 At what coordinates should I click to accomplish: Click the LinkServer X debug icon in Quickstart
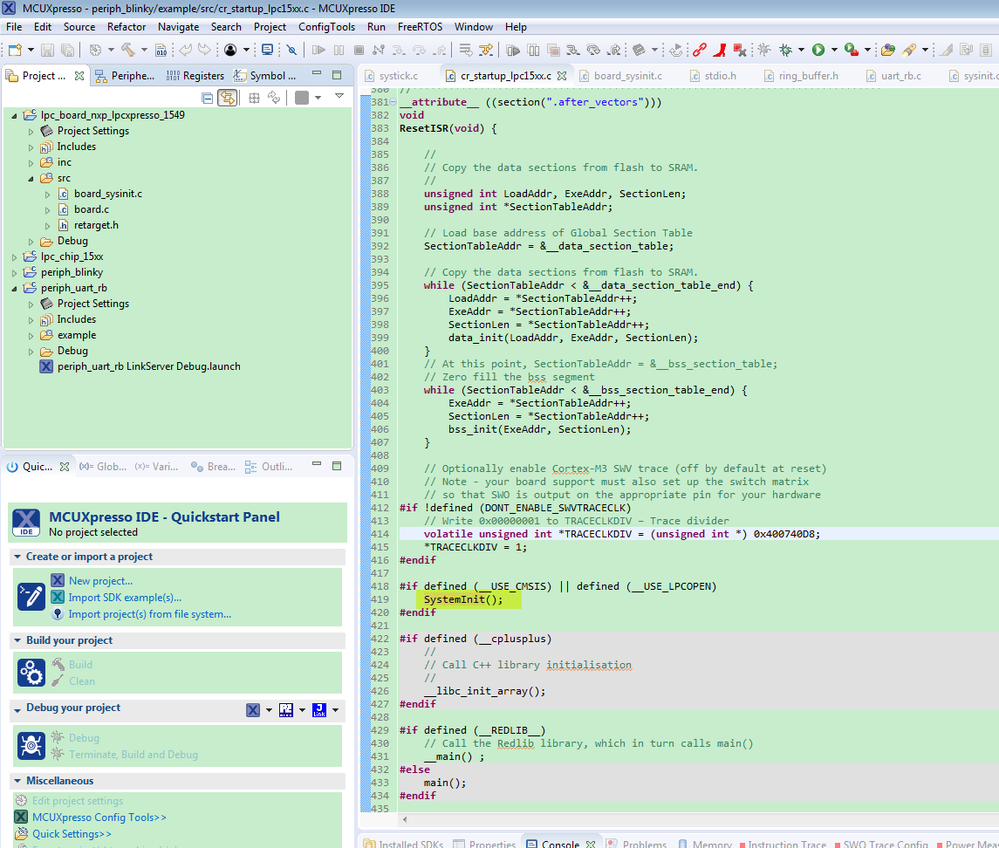(253, 710)
